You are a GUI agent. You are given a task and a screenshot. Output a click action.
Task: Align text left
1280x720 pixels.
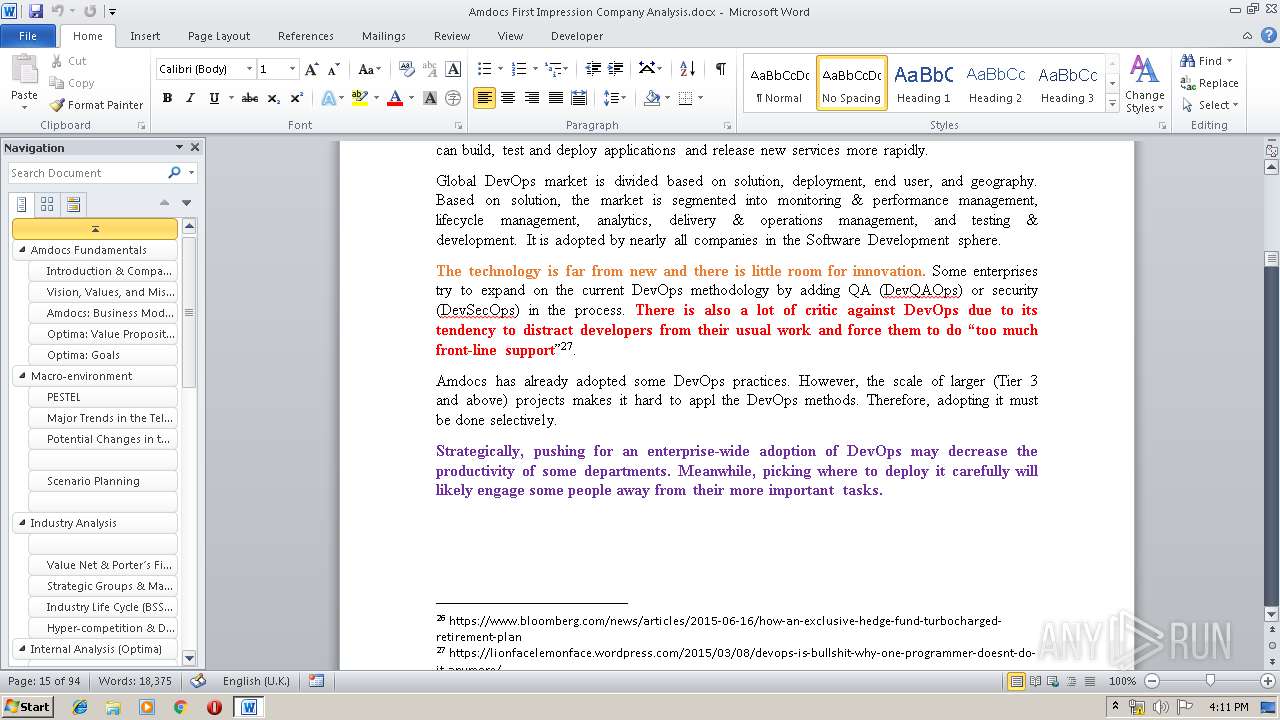point(484,98)
